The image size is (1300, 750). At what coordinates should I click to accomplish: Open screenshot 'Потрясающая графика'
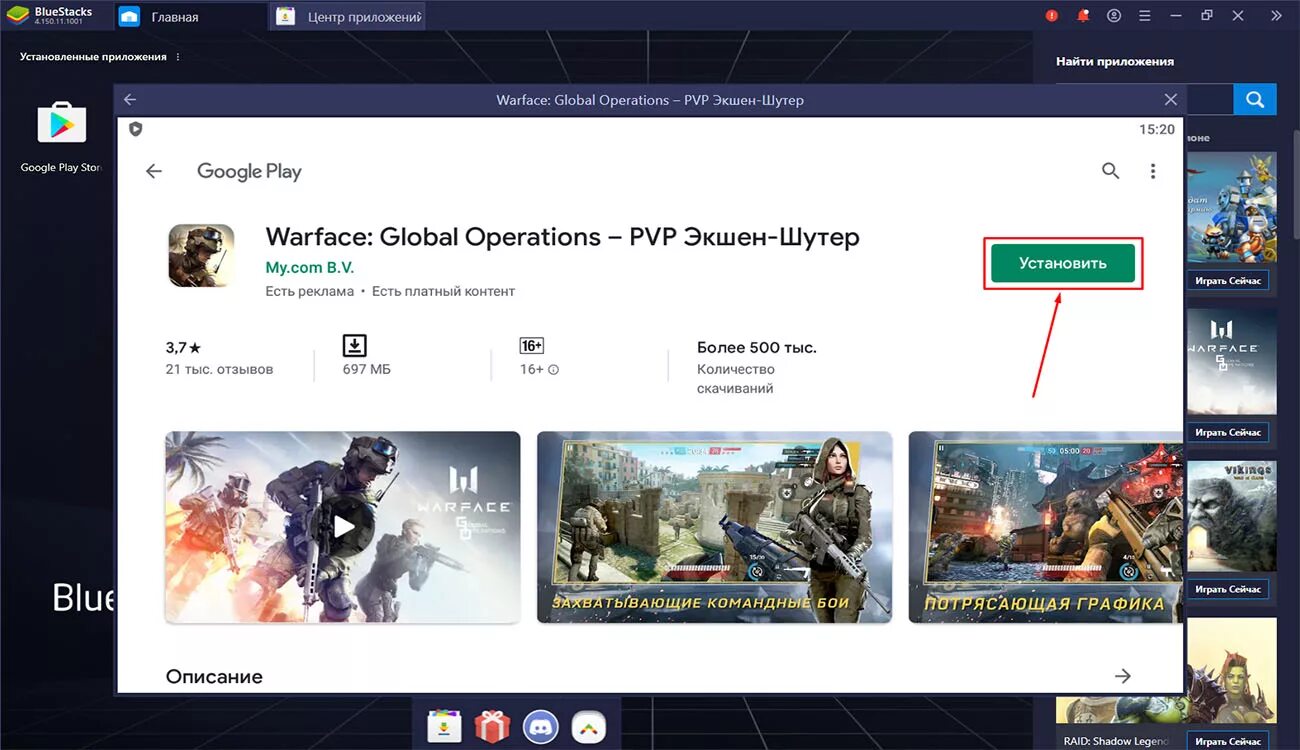1045,527
